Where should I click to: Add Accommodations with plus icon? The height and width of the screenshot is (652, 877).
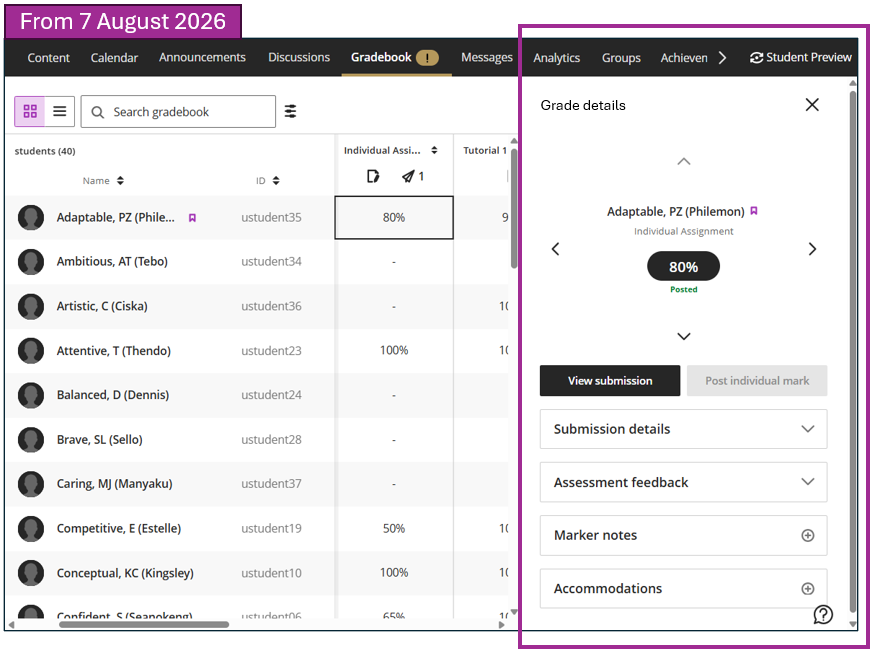pyautogui.click(x=808, y=589)
